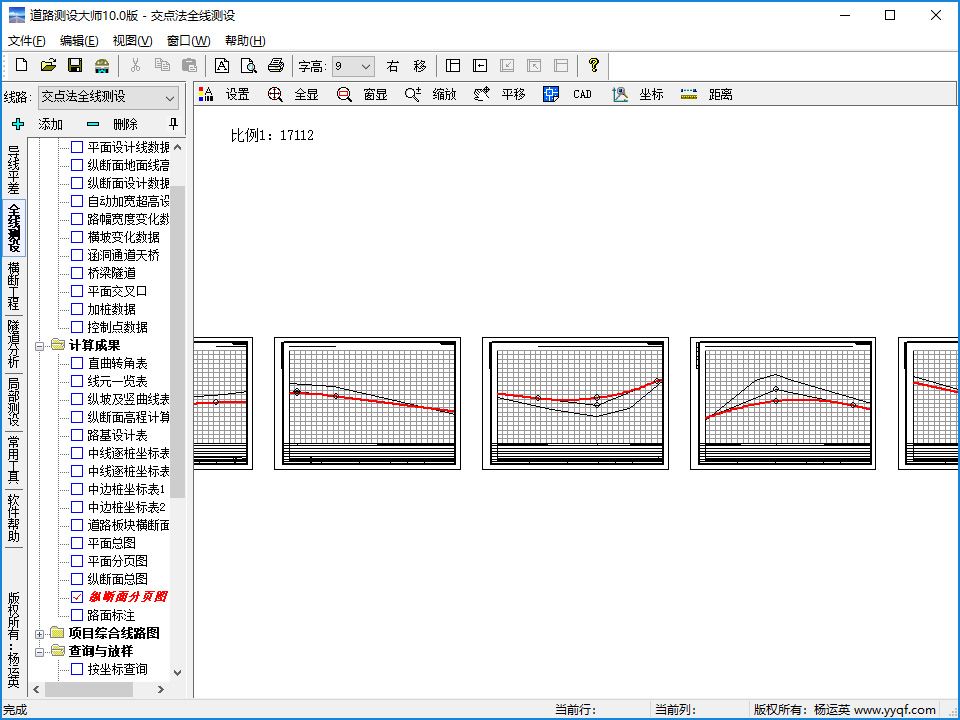Open the 帮助(H) menu
Viewport: 960px width, 720px height.
point(245,40)
